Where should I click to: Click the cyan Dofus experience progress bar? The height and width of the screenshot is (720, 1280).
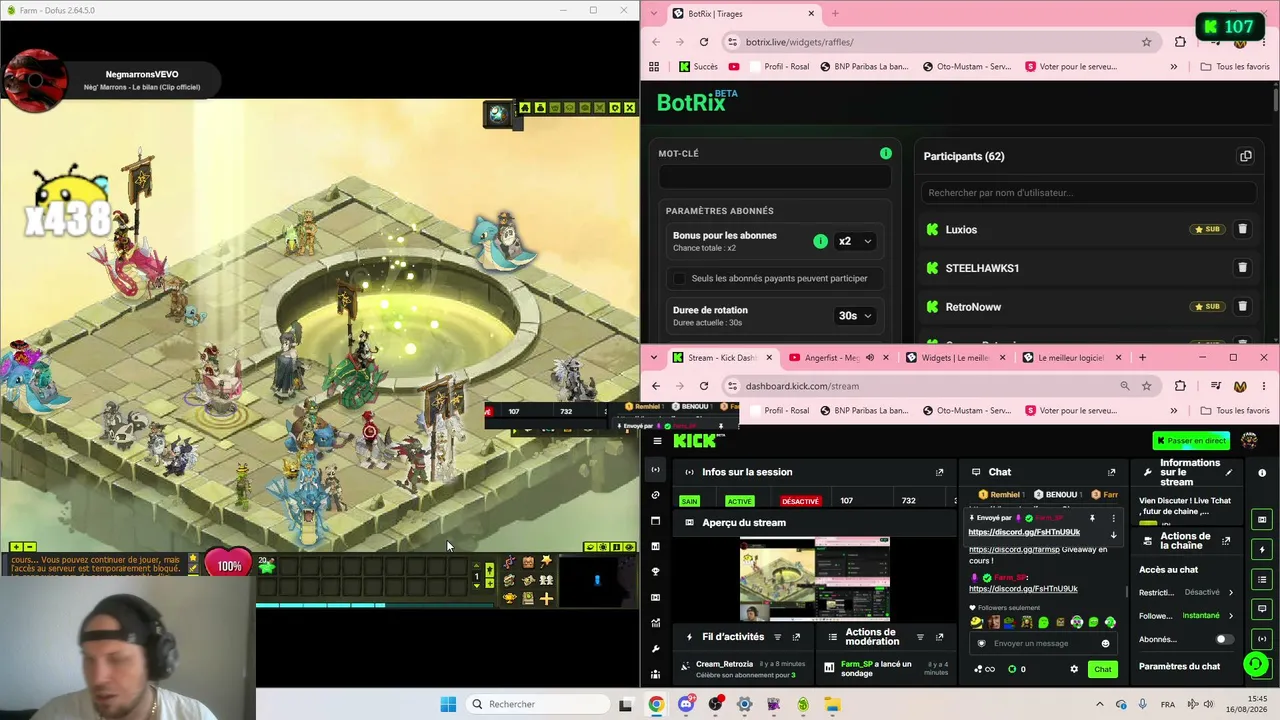pos(320,605)
